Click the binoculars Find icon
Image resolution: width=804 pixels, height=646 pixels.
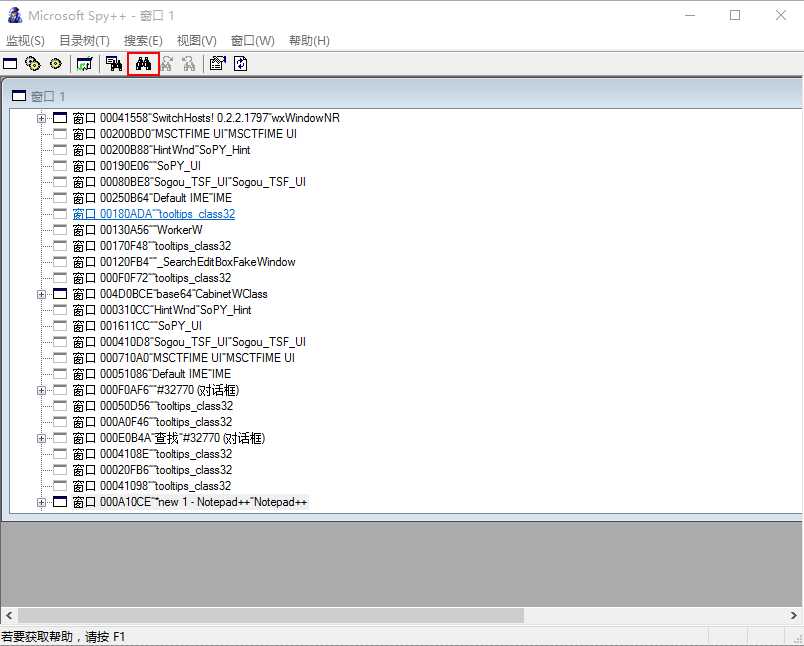[143, 64]
